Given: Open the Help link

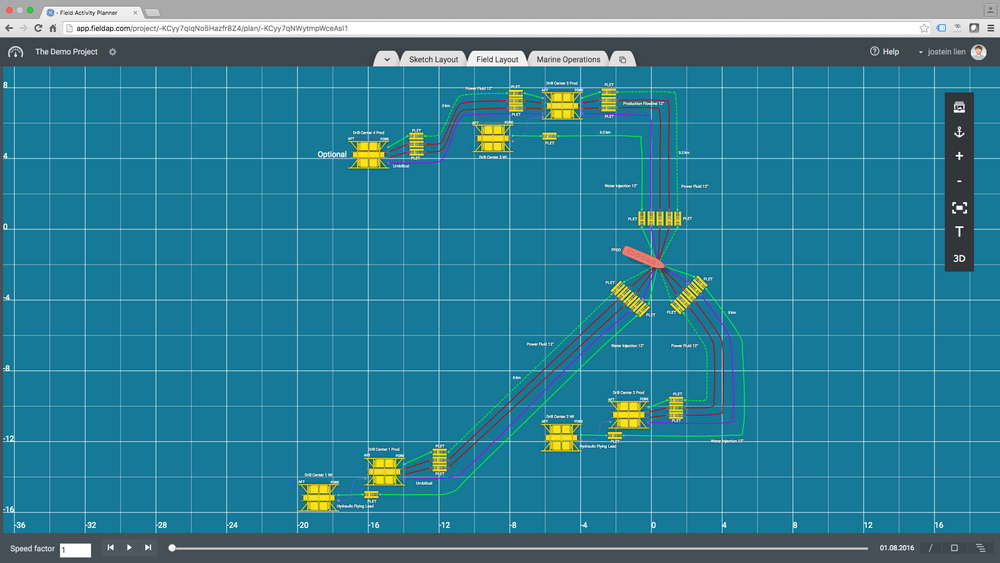Looking at the screenshot, I should 884,52.
